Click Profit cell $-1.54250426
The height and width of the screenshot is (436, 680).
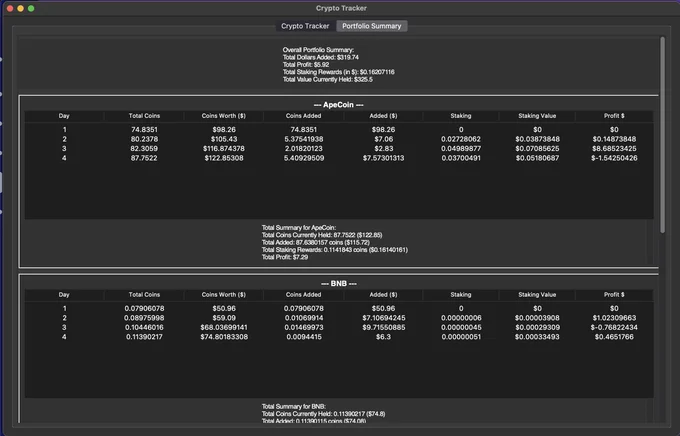click(614, 158)
